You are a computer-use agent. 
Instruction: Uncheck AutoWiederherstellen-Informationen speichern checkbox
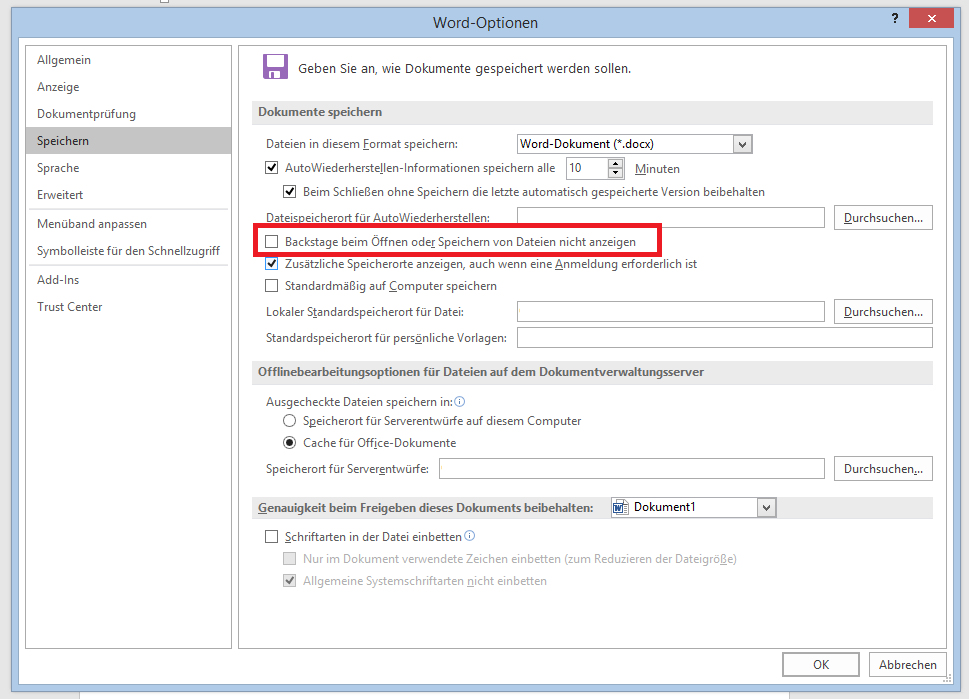pos(272,169)
